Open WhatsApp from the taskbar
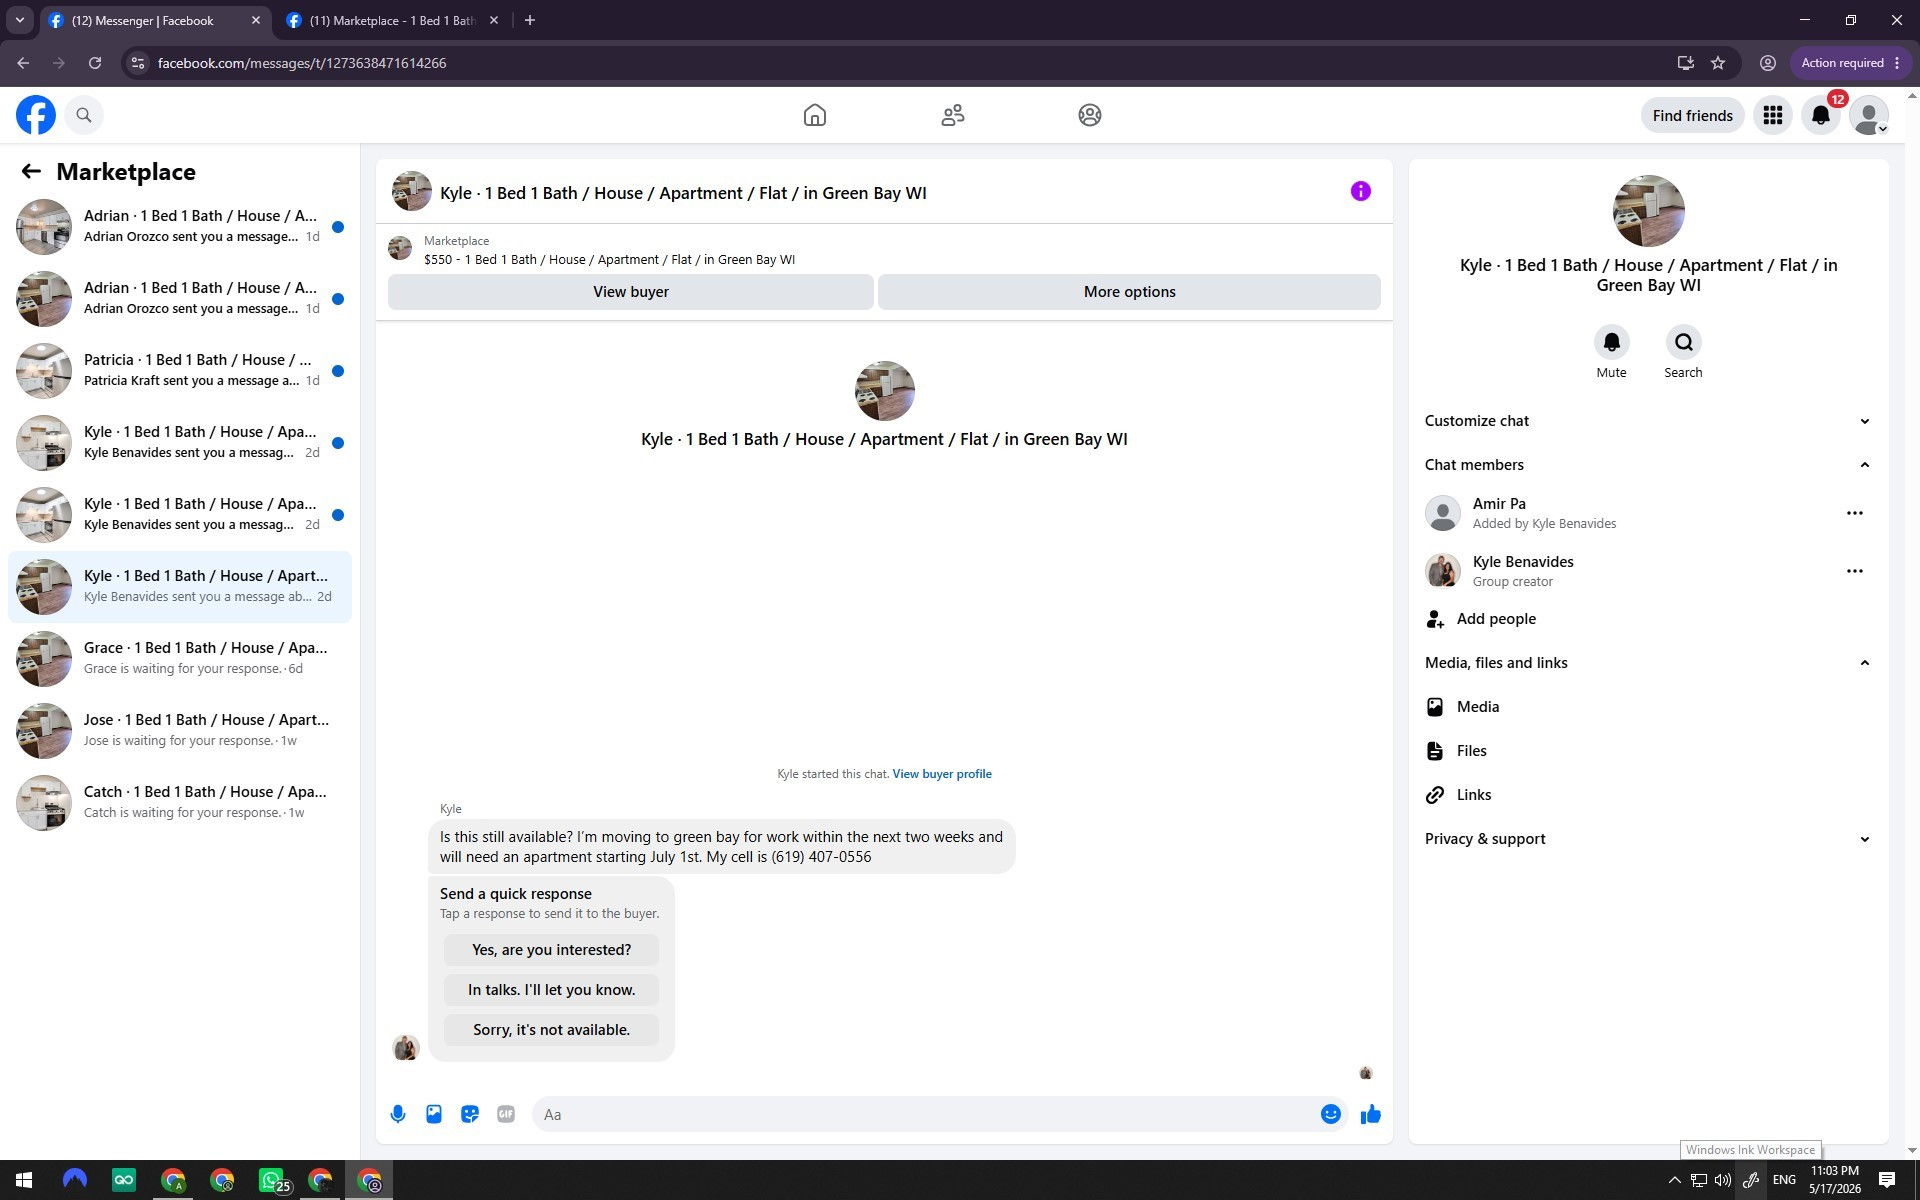Viewport: 1920px width, 1200px height. coord(272,1180)
